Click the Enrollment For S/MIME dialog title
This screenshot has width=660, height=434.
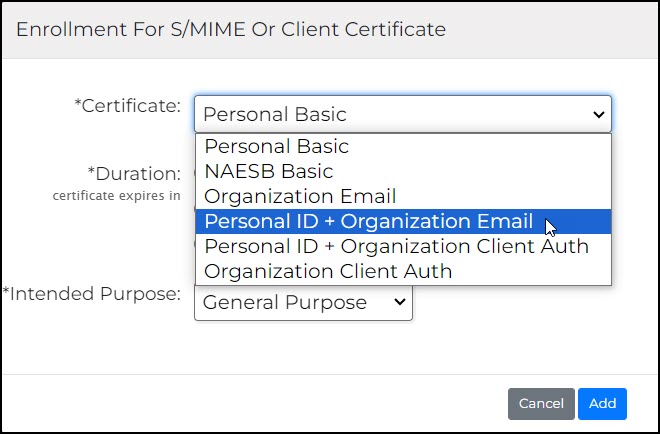pos(231,29)
